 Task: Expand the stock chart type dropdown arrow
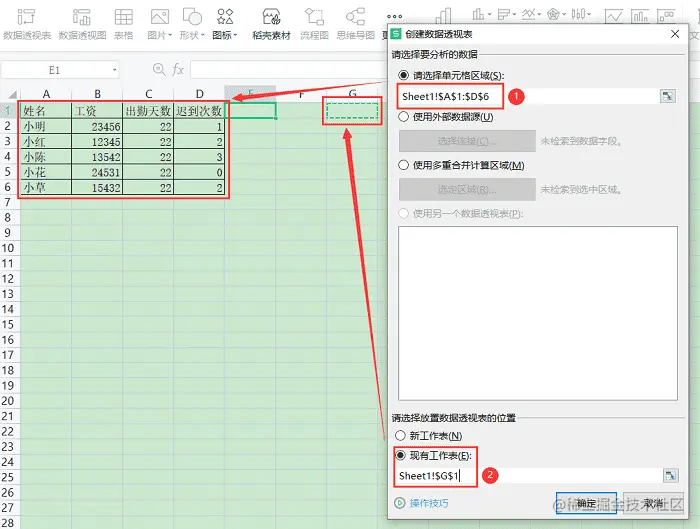click(x=589, y=15)
